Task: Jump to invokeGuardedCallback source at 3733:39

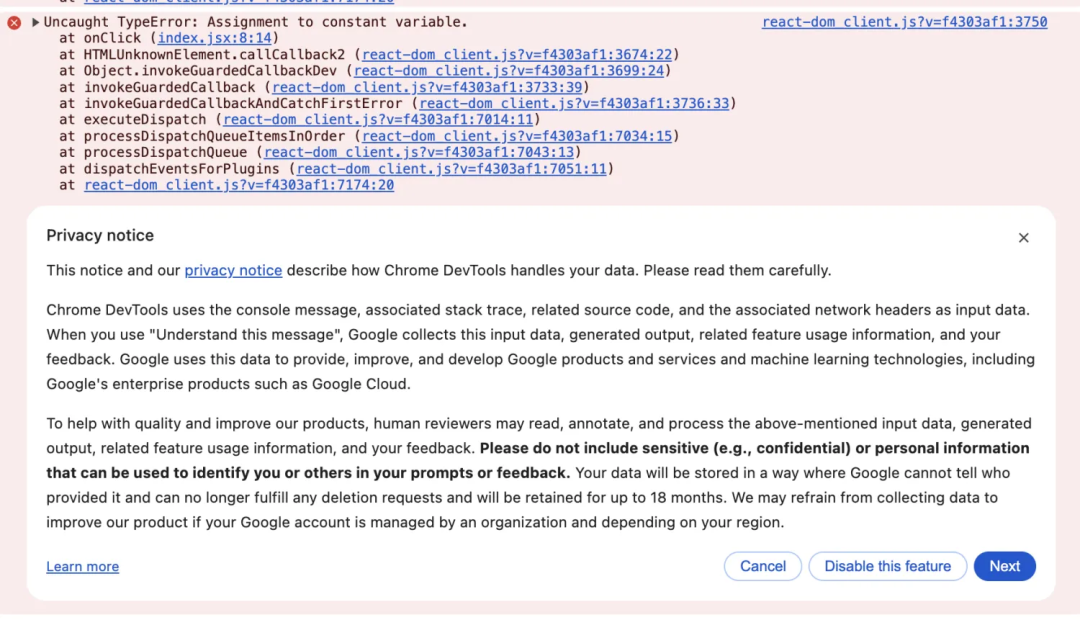Action: click(x=427, y=87)
